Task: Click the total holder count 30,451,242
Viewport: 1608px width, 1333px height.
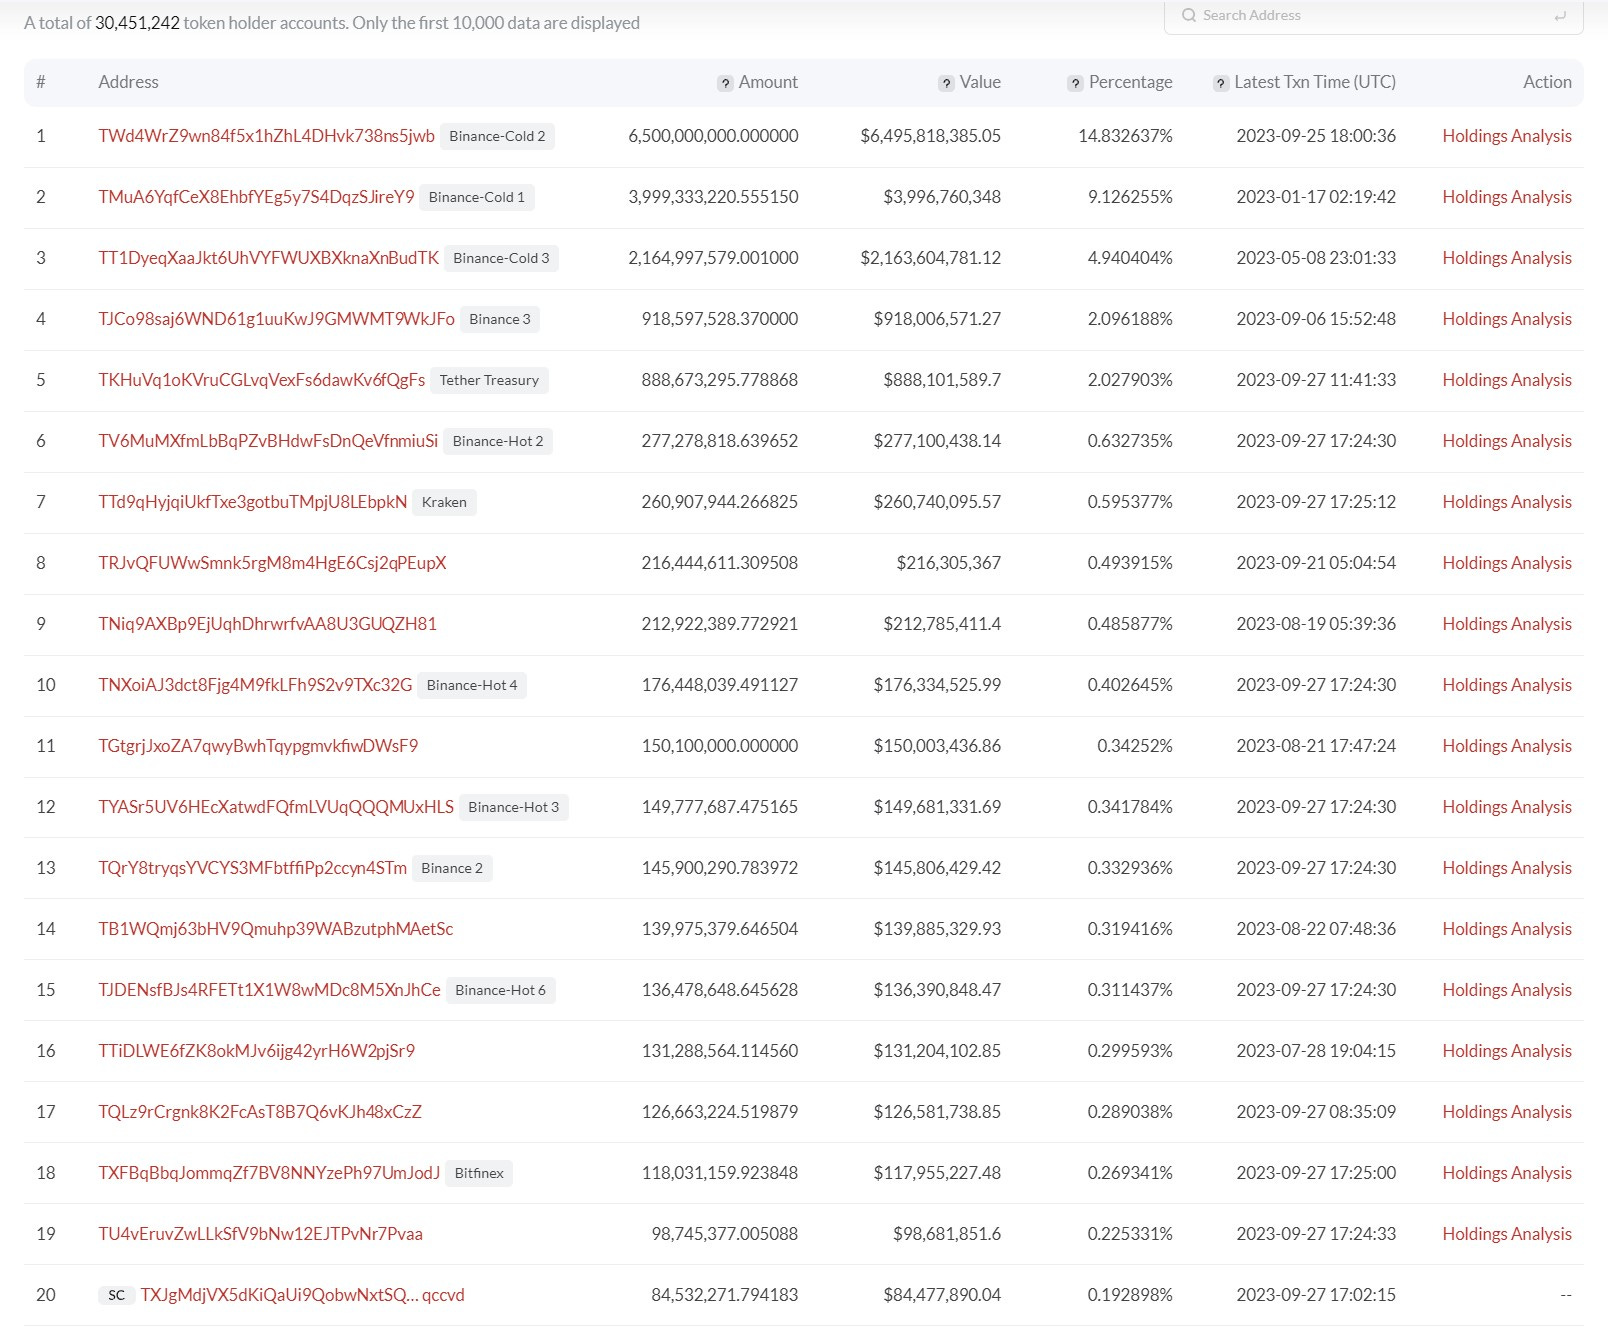Action: click(137, 23)
